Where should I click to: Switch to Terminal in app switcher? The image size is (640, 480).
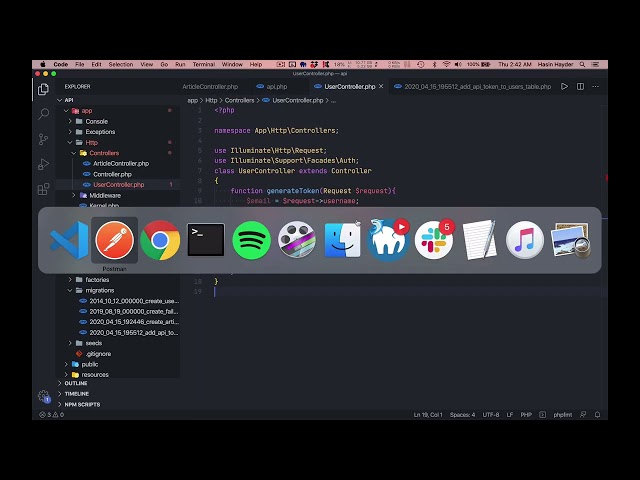coord(206,240)
